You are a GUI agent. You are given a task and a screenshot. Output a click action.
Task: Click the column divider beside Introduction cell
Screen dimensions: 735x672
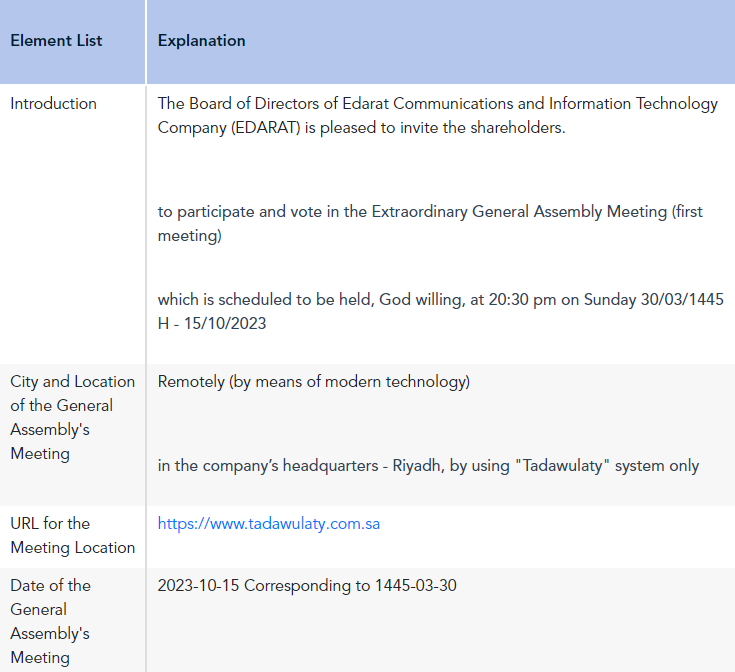(146, 224)
